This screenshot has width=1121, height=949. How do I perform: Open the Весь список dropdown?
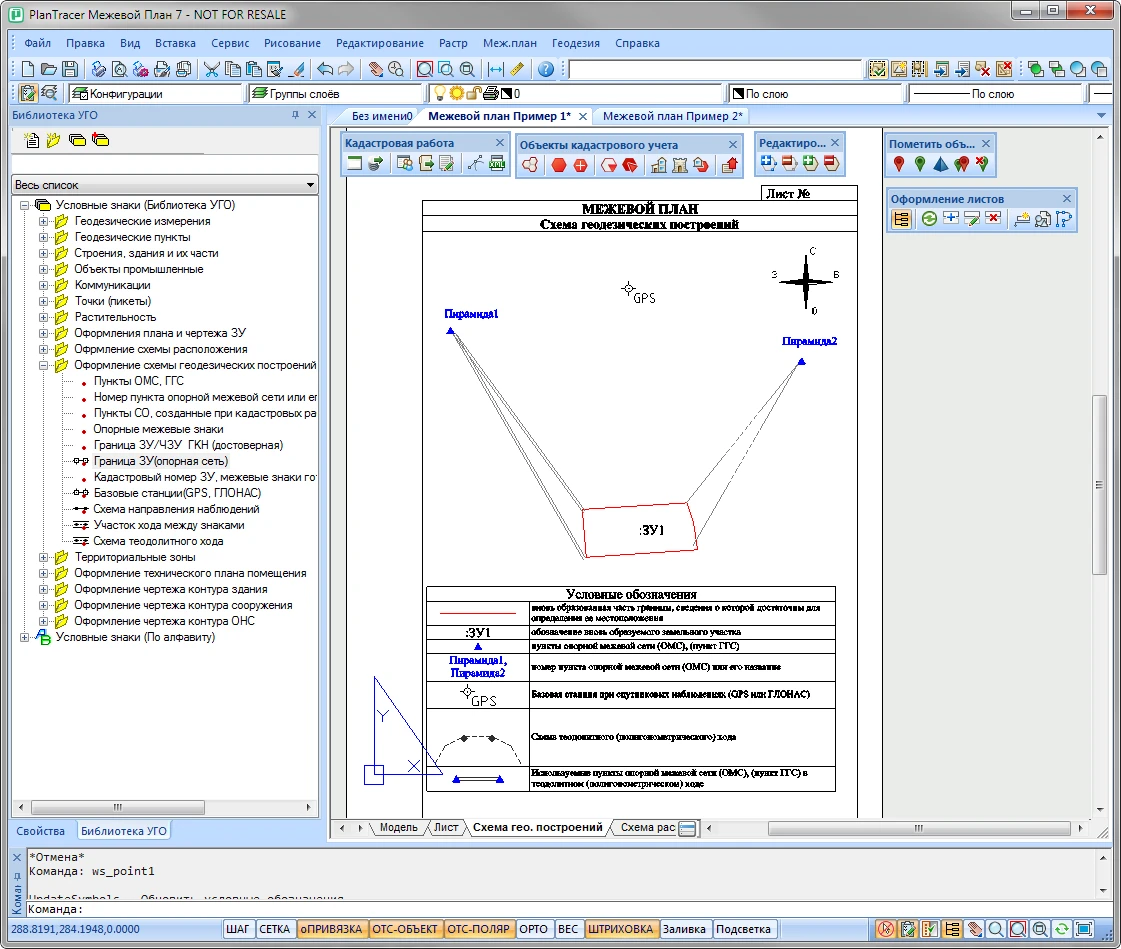point(310,185)
